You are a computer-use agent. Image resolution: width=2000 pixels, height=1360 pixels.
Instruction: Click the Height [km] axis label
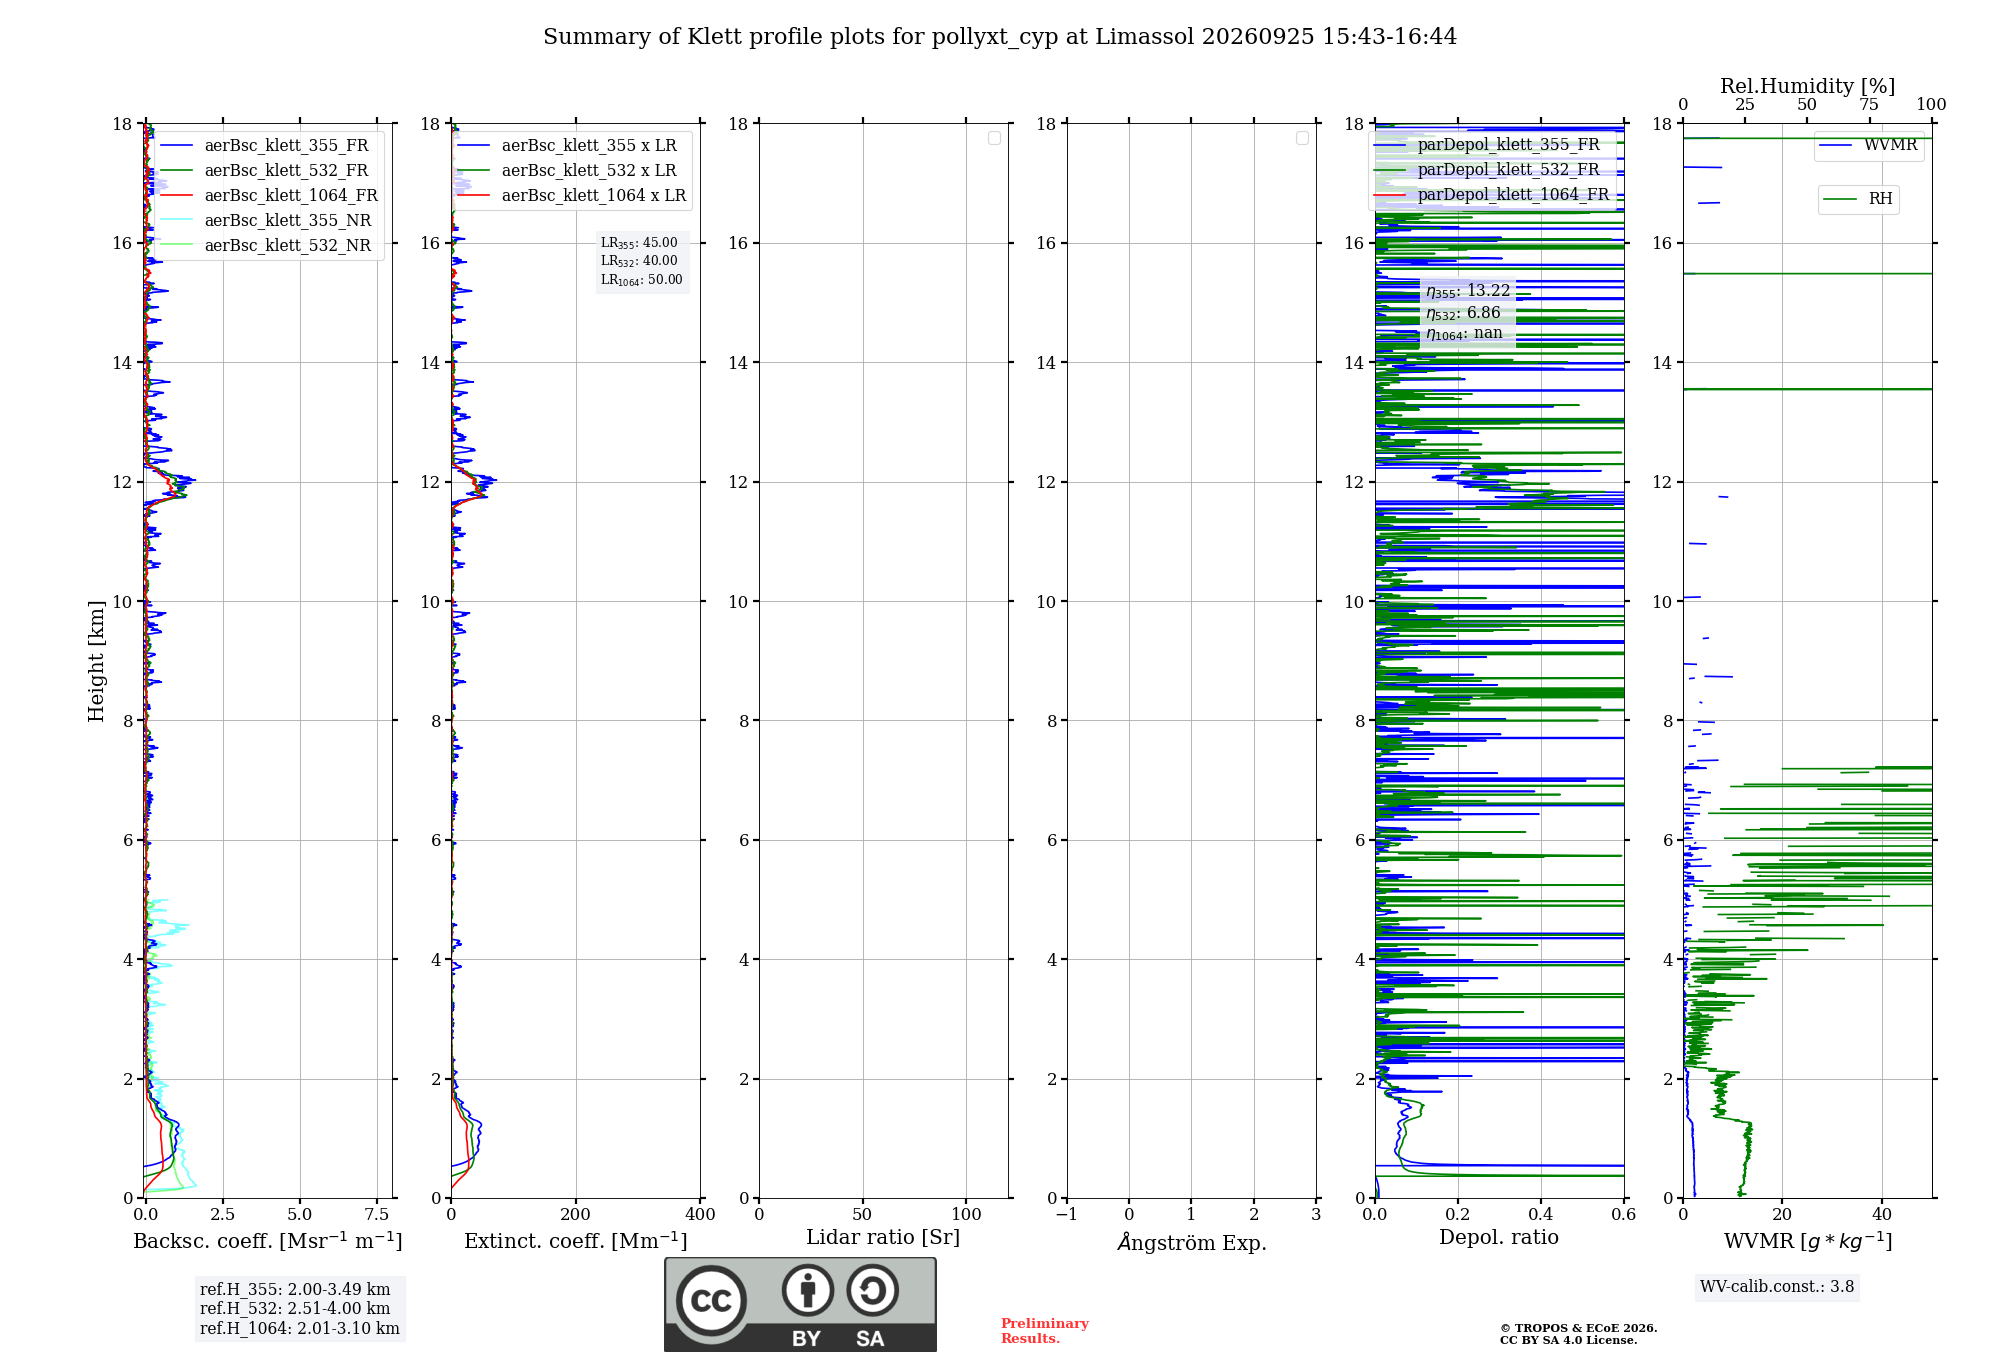coord(96,661)
